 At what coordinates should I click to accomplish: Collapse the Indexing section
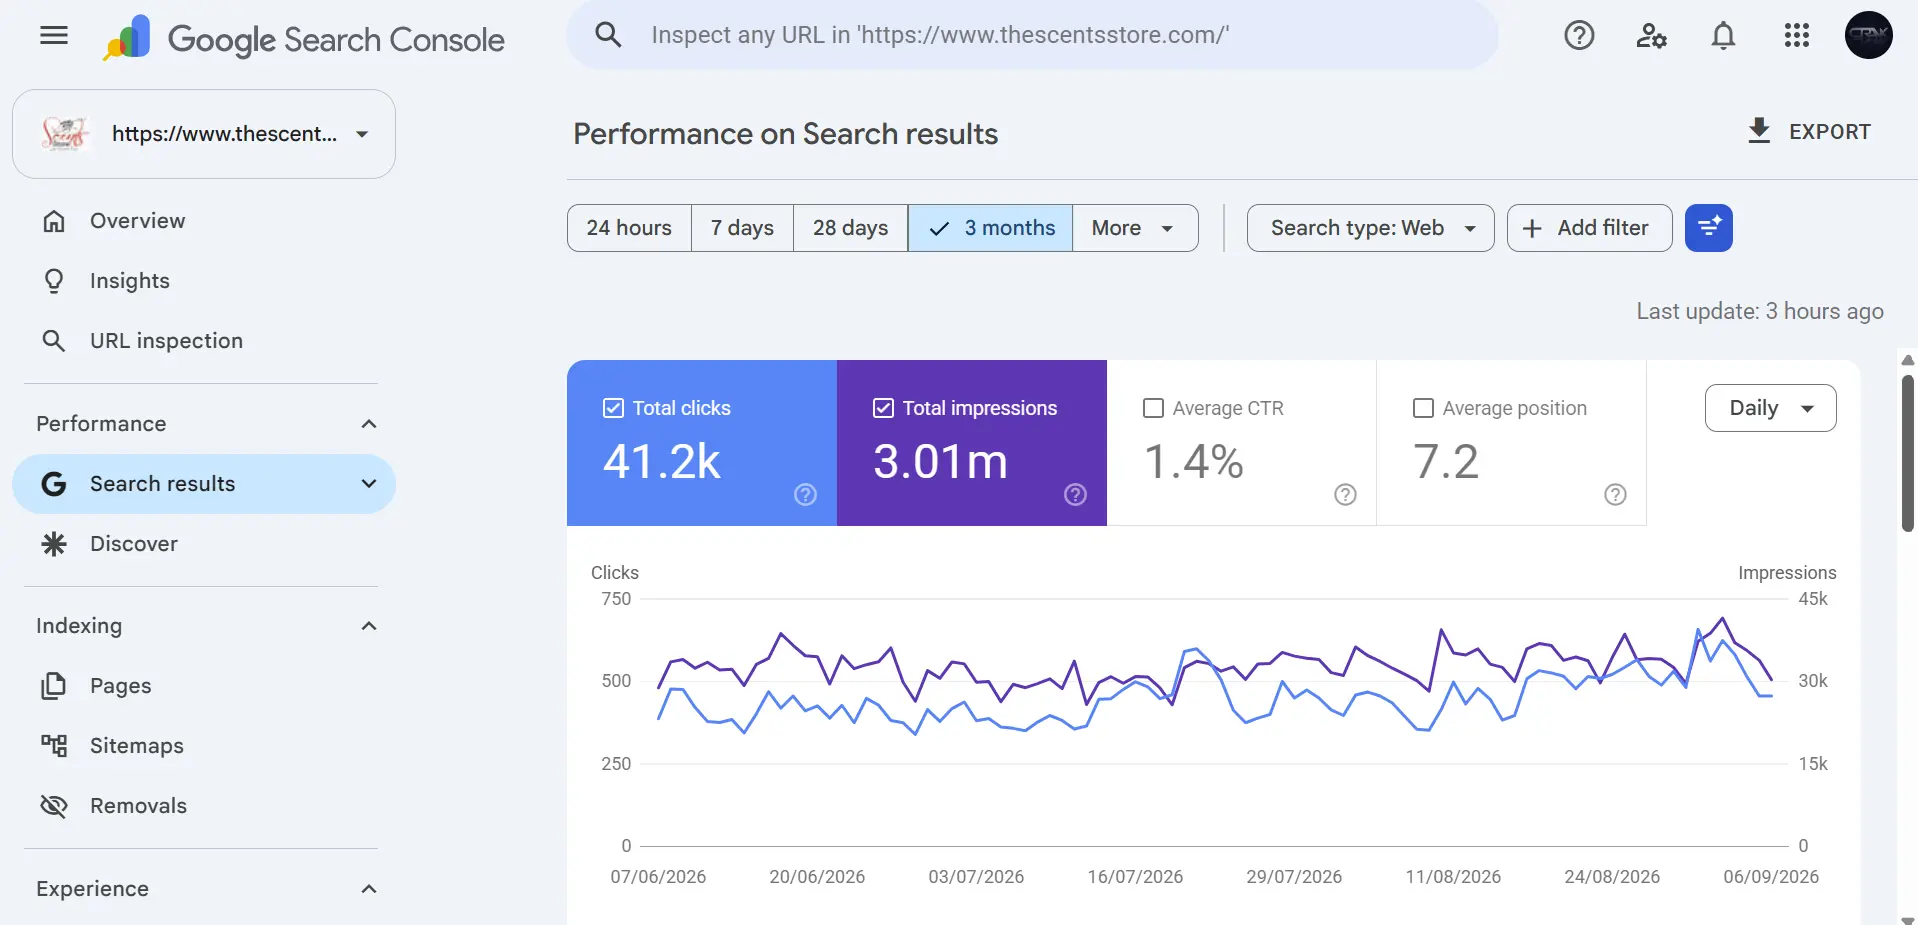[x=369, y=626]
